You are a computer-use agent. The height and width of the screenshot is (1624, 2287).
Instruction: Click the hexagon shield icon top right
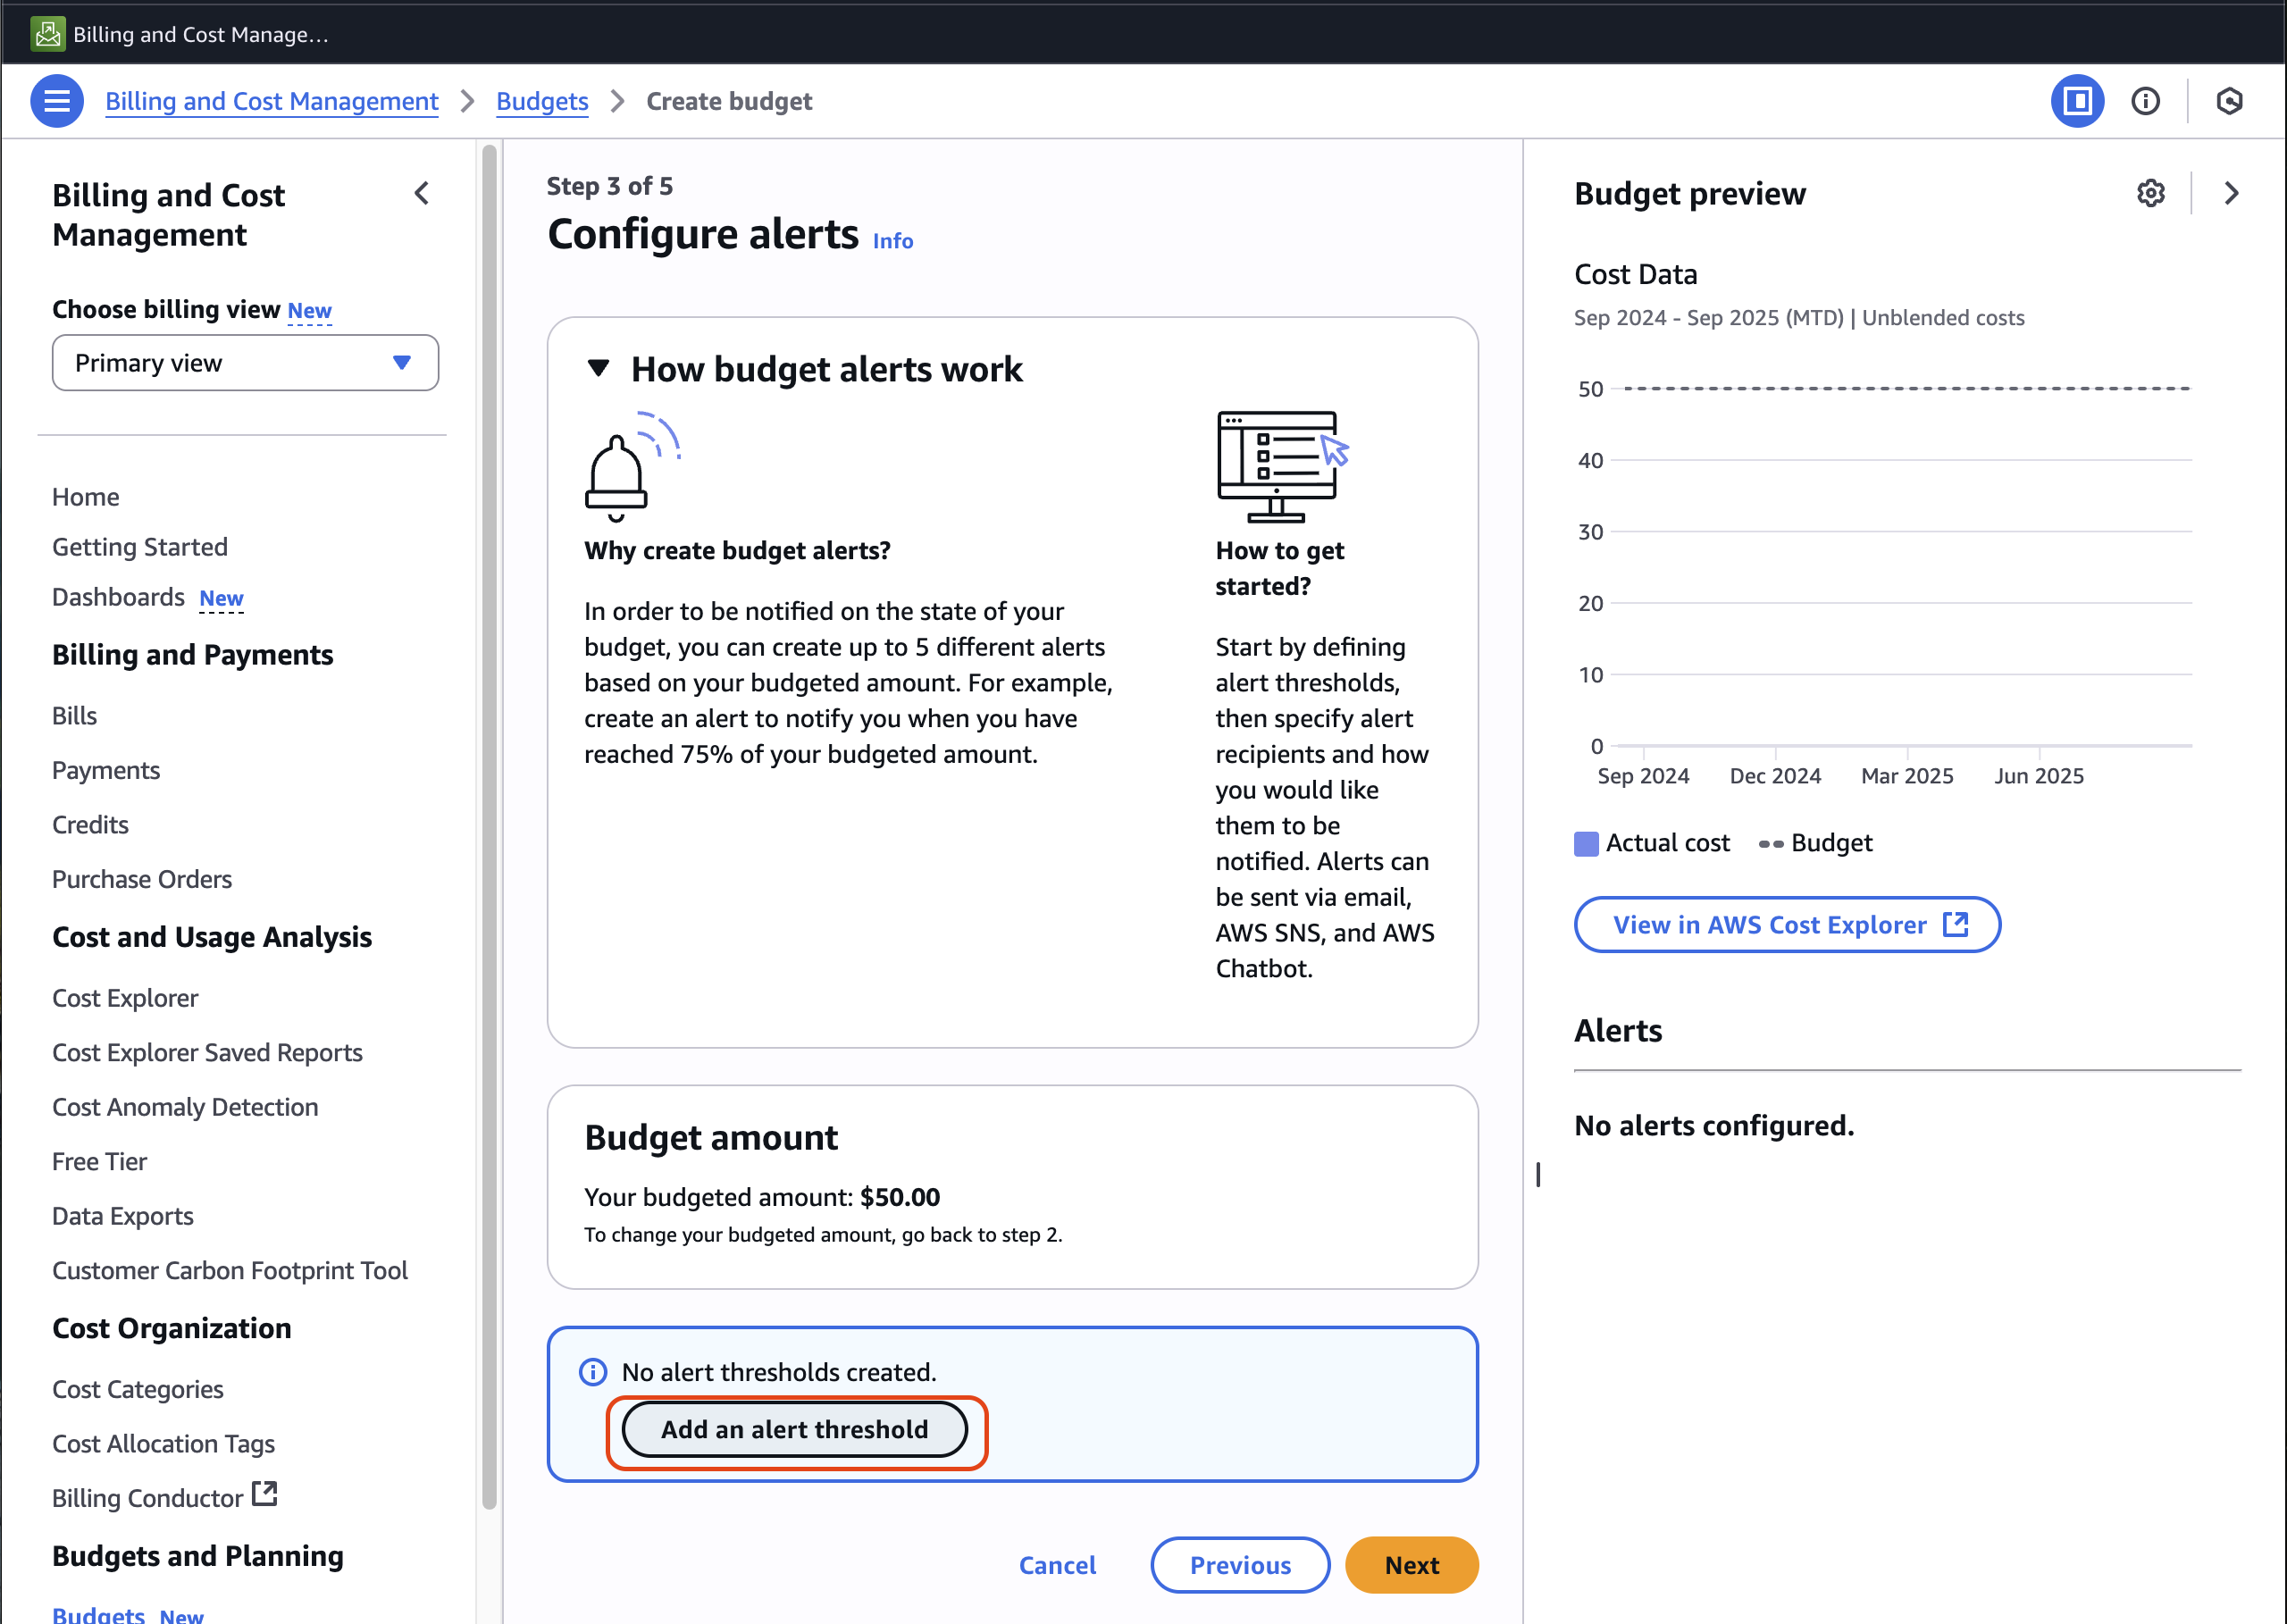2229,101
